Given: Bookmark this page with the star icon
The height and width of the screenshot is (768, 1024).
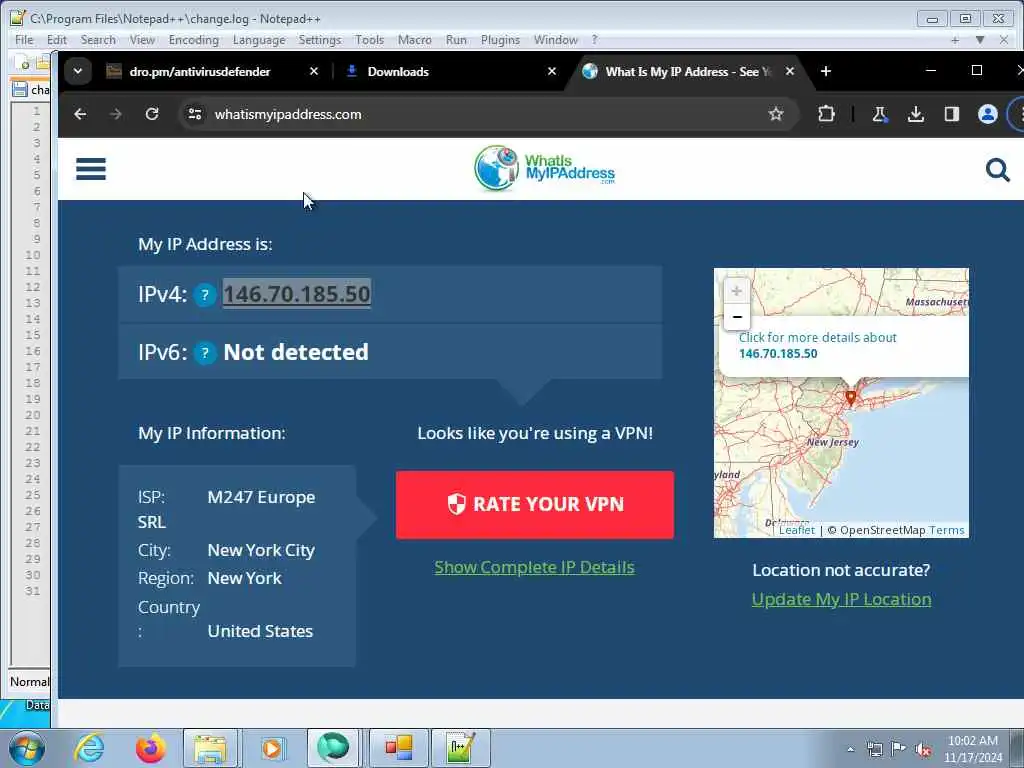Looking at the screenshot, I should pyautogui.click(x=775, y=114).
